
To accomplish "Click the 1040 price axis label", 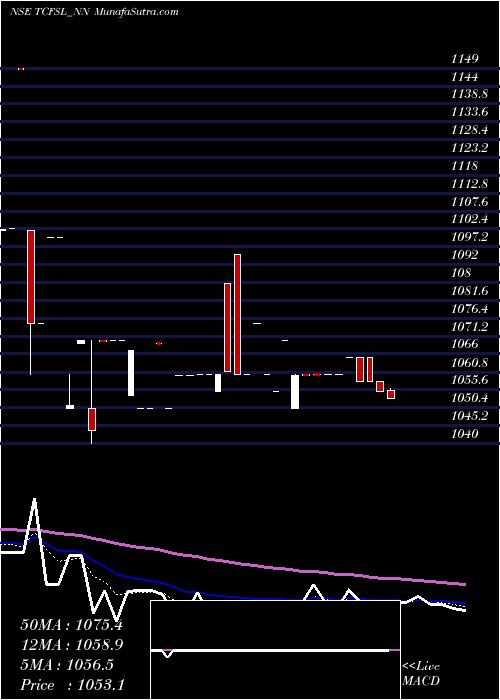I will coord(465,433).
